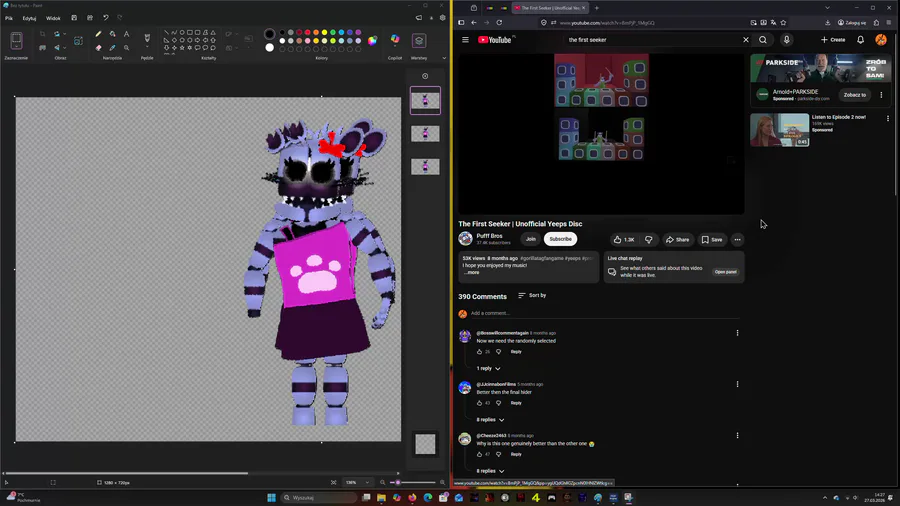
Task: Select the third layer thumbnail in Paint
Action: [x=425, y=167]
